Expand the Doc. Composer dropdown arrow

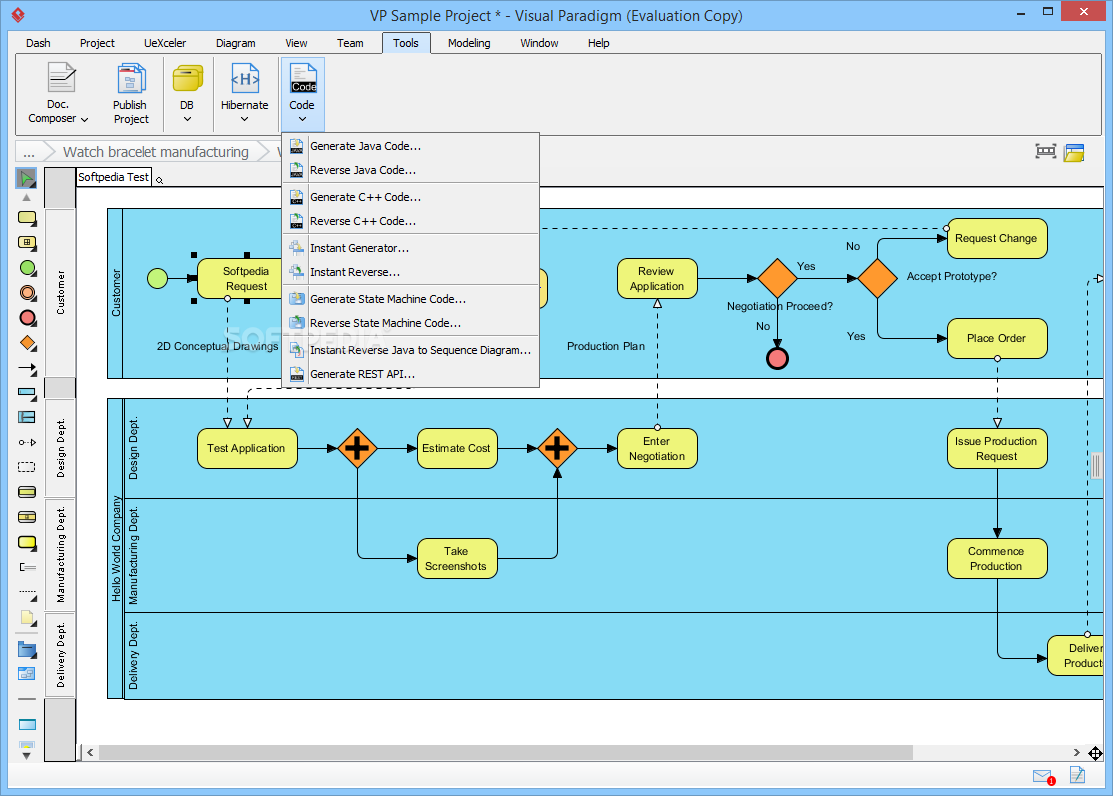click(x=84, y=119)
